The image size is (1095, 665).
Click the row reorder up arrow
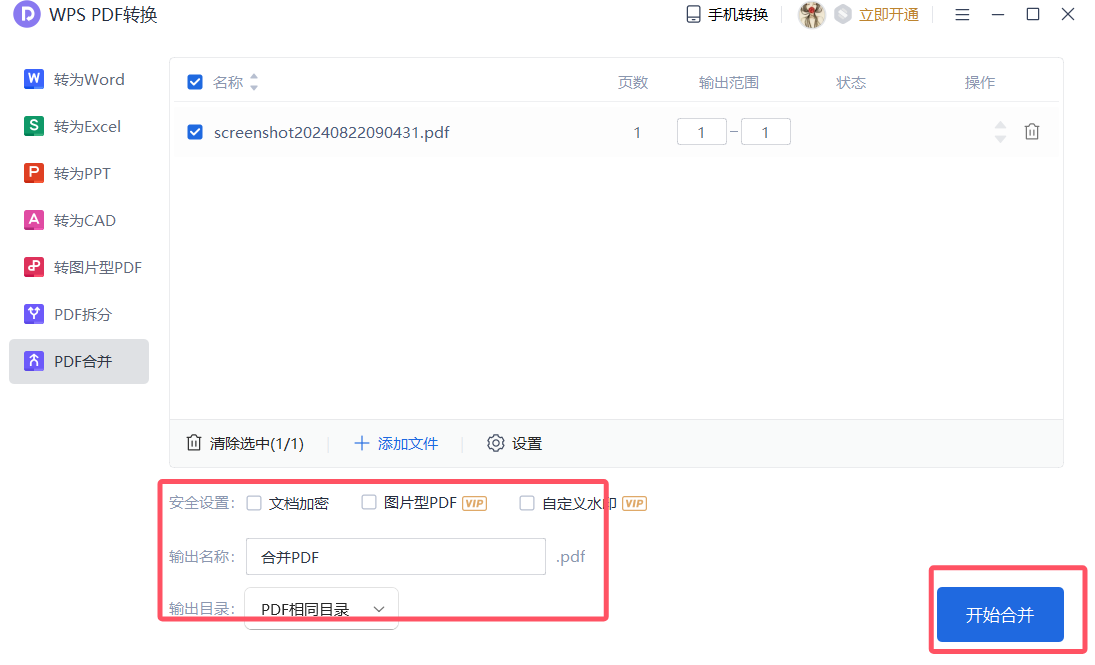(1000, 126)
